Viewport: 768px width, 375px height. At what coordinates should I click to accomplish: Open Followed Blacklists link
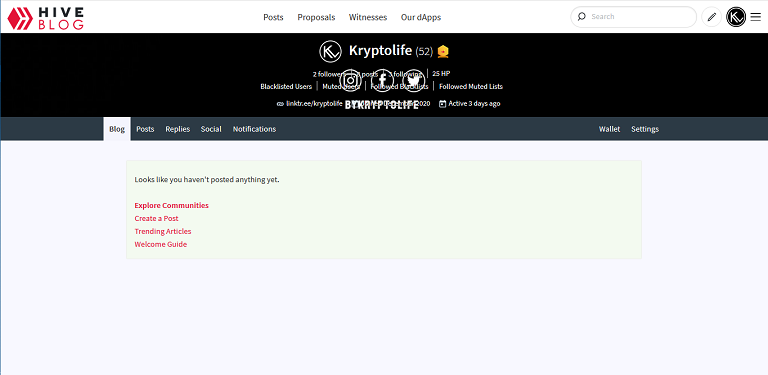point(399,87)
